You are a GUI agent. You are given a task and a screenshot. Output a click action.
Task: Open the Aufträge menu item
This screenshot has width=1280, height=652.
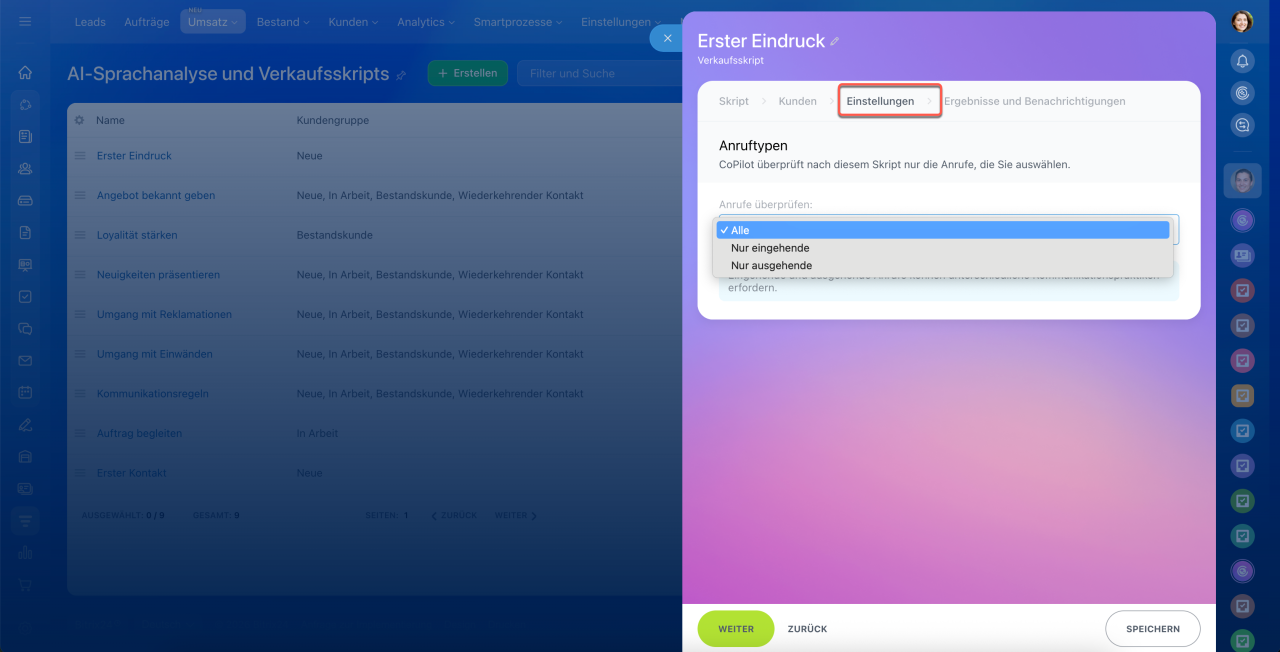tap(145, 22)
